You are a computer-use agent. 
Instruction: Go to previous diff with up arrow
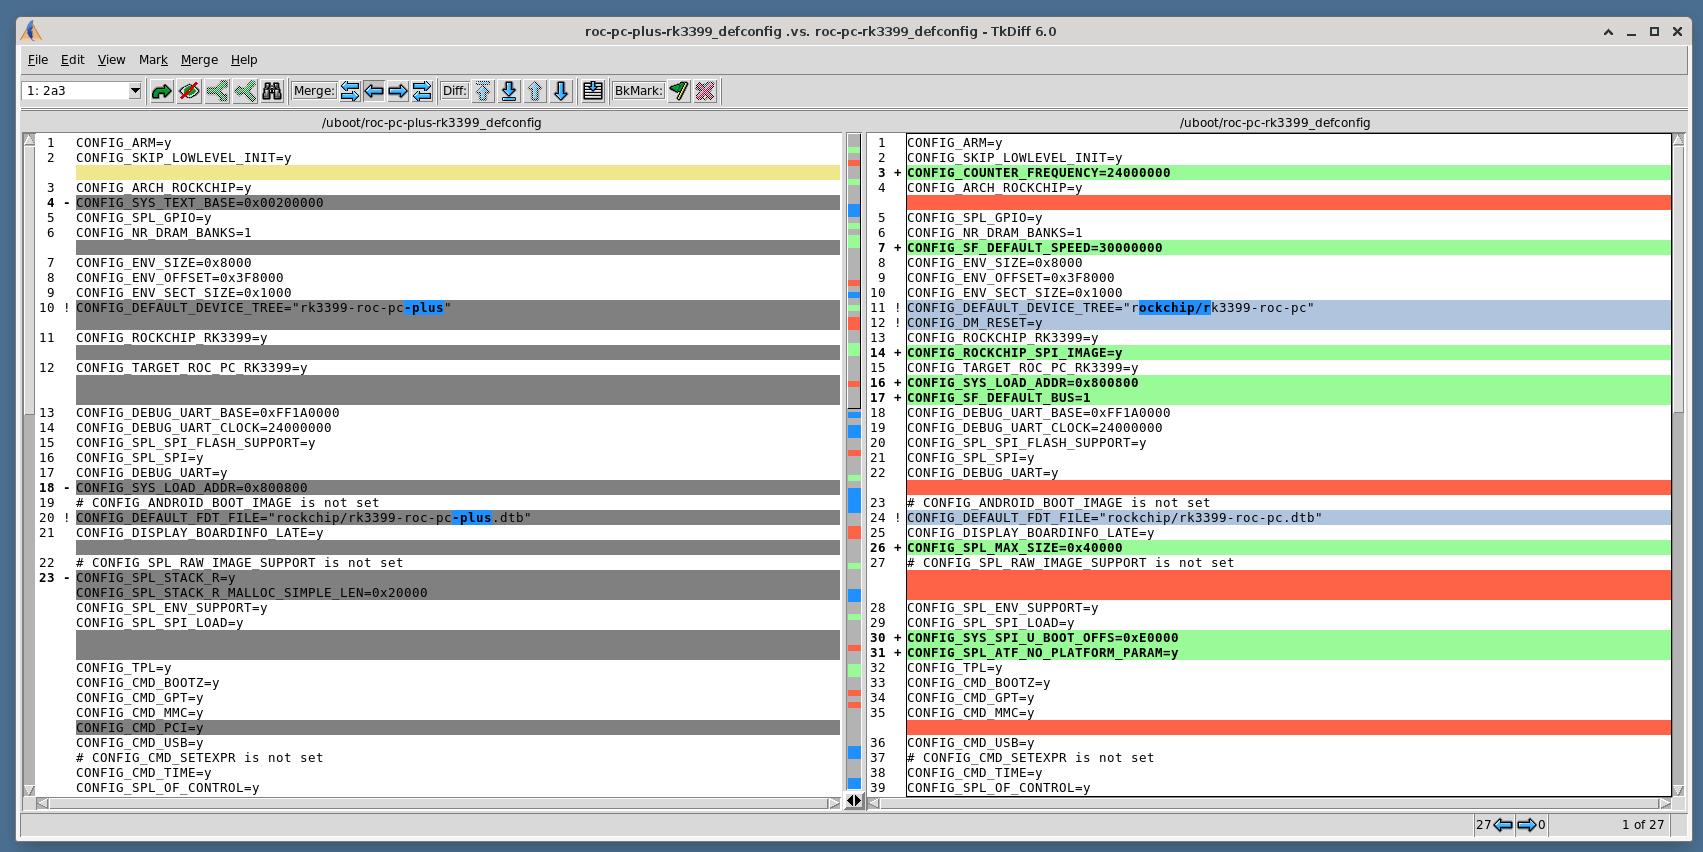point(535,91)
